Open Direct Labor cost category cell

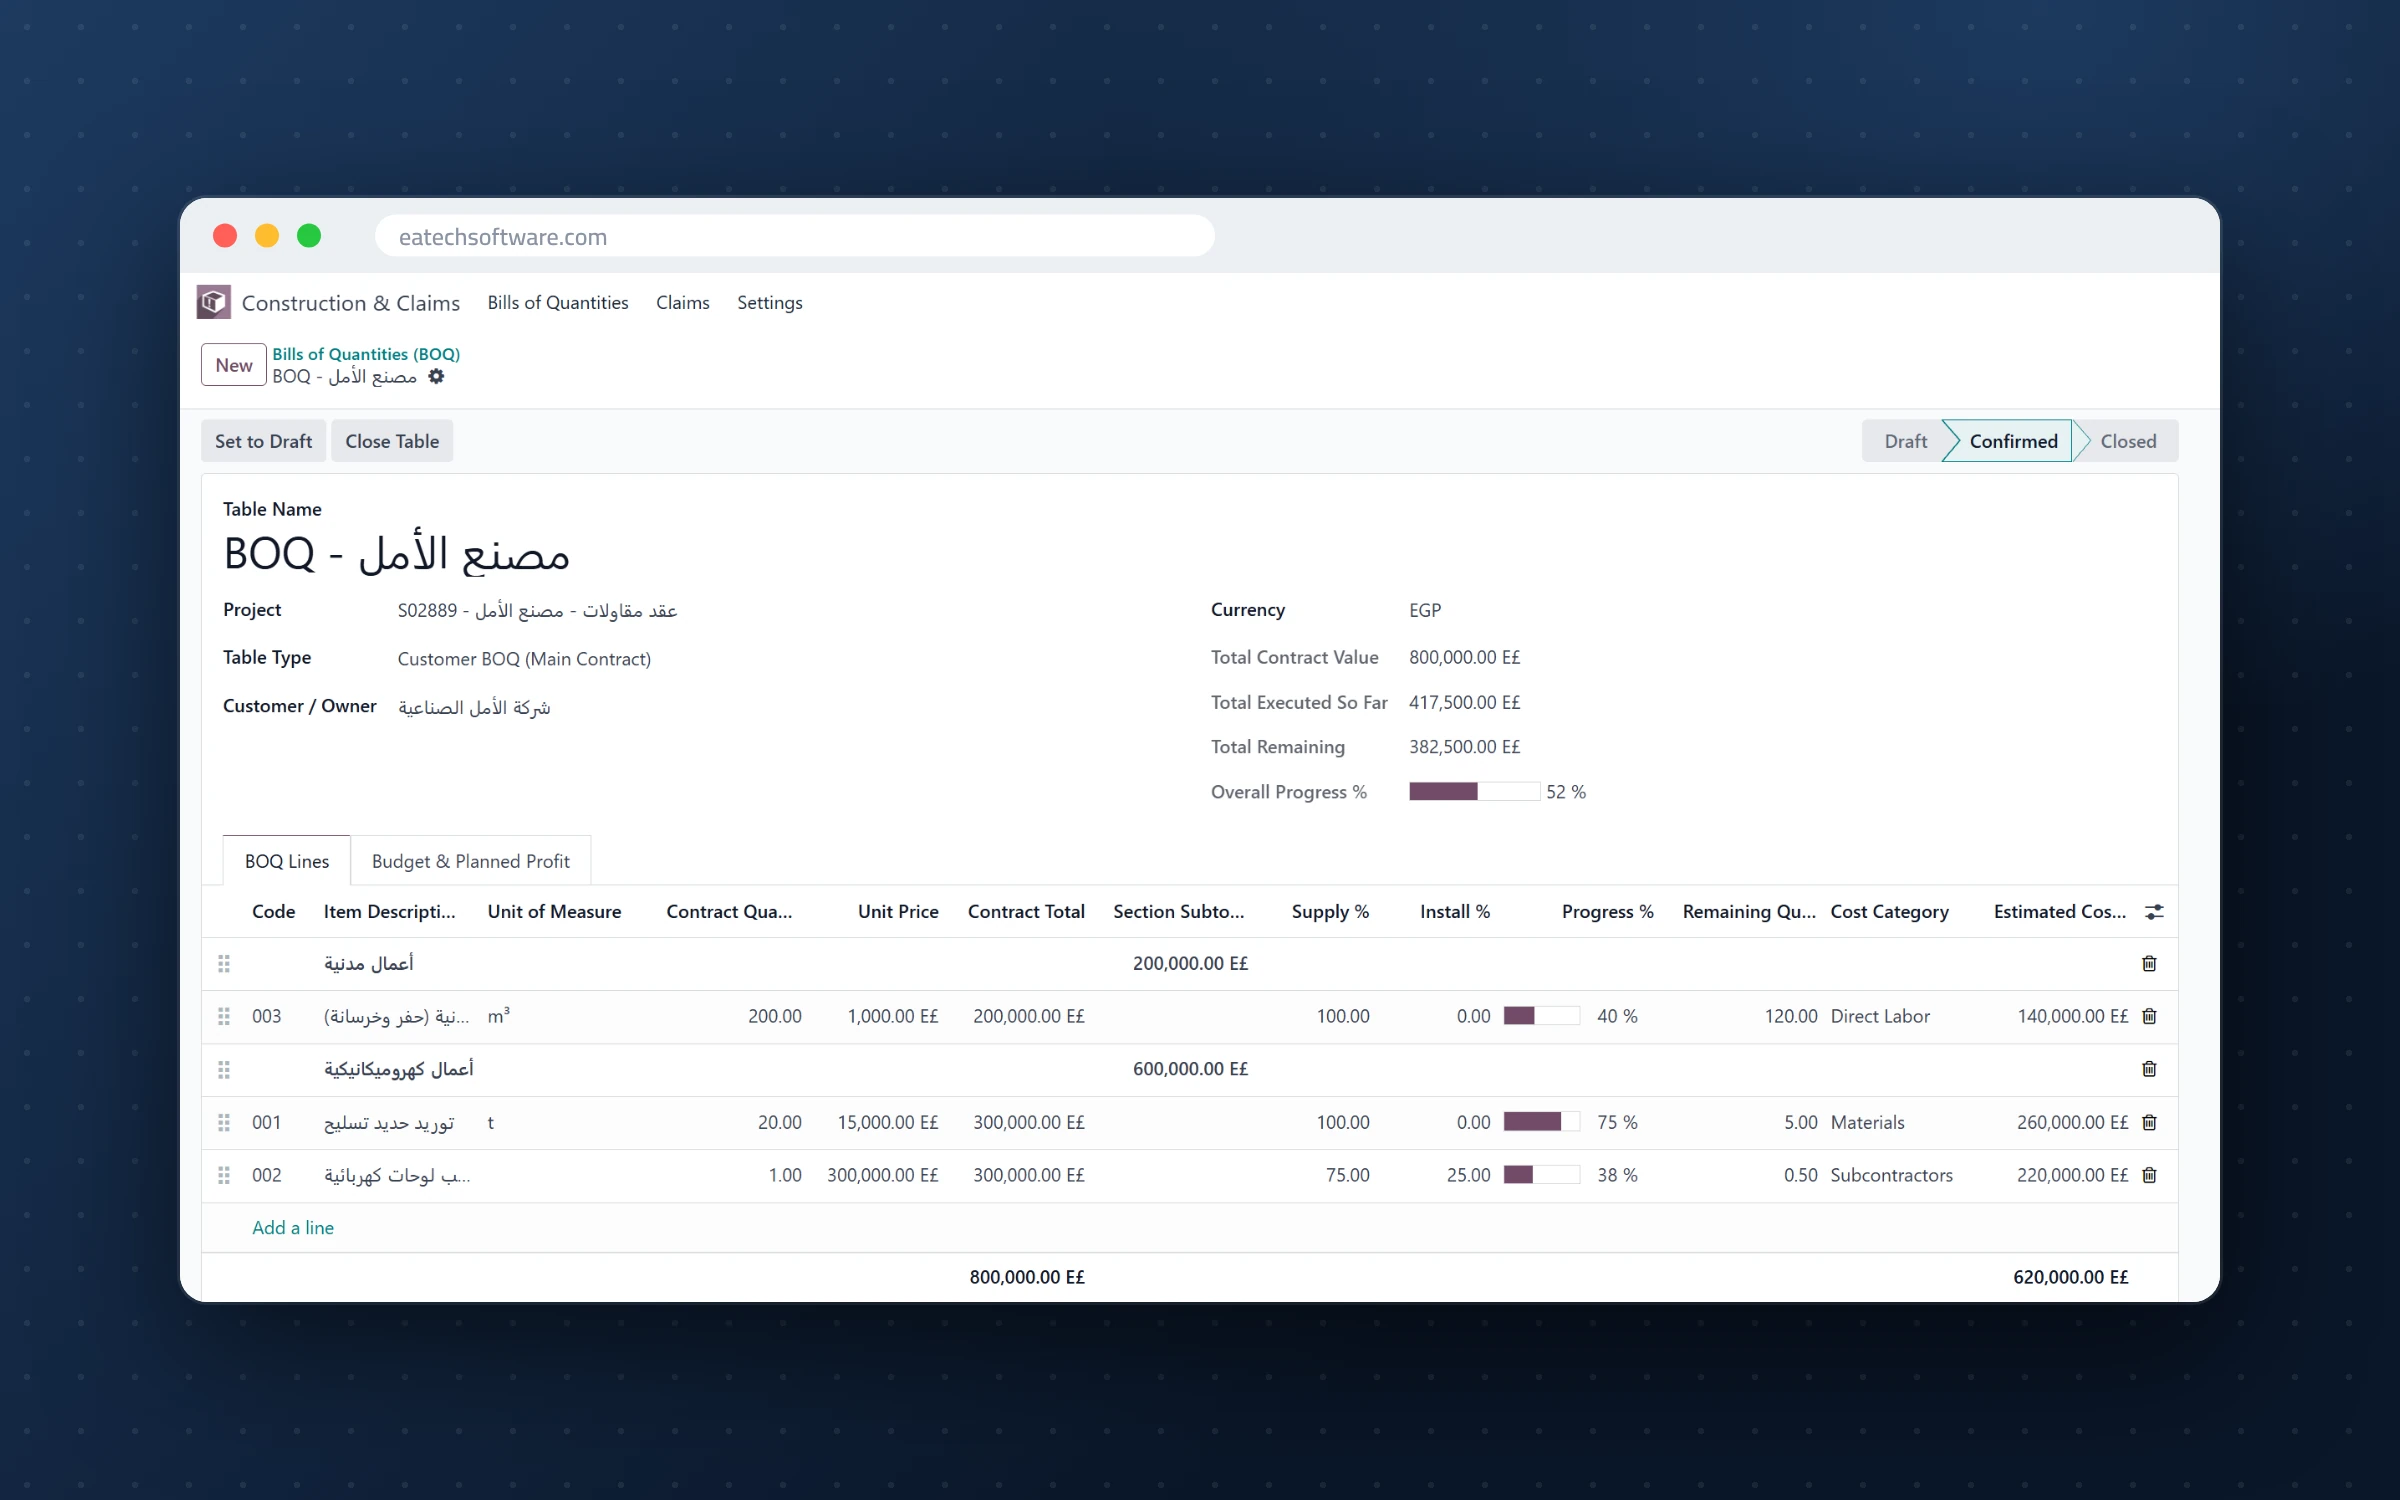(x=1880, y=1017)
